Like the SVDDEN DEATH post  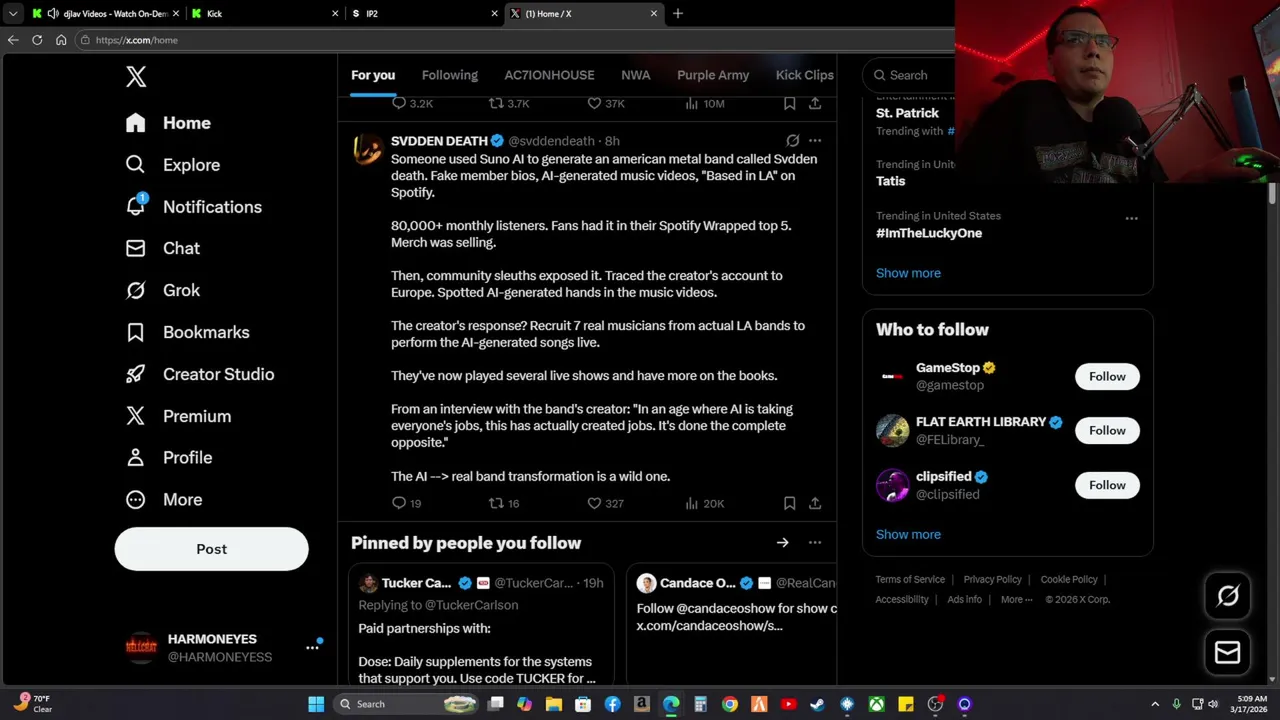pos(604,503)
